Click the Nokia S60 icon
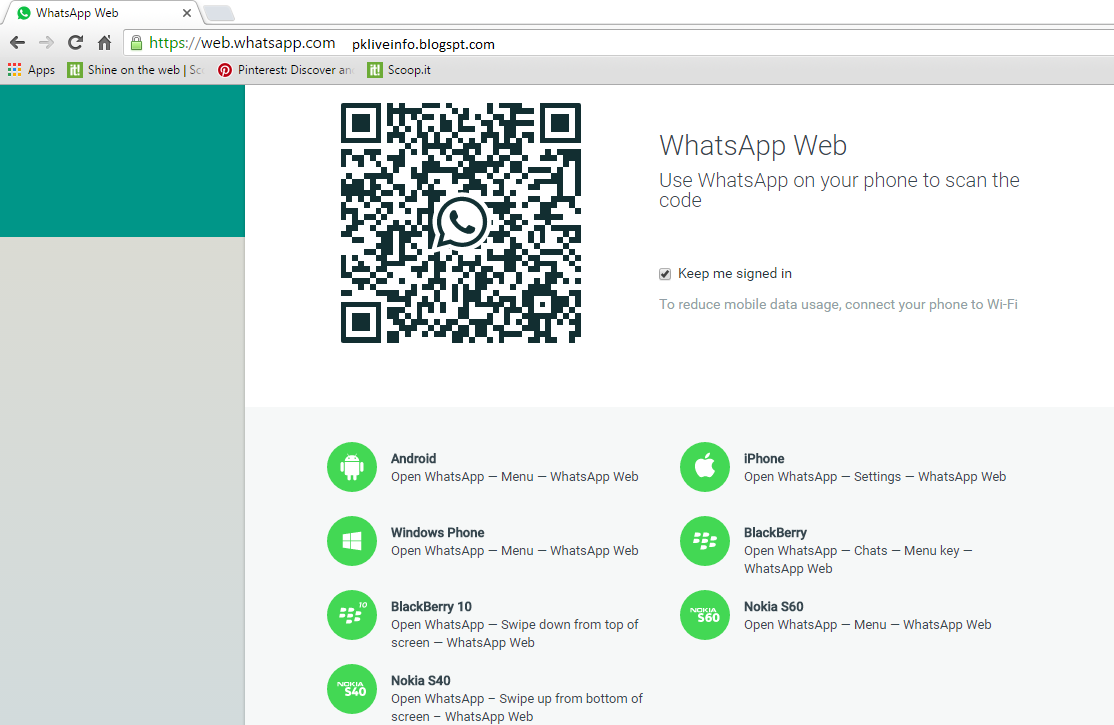 pos(705,615)
